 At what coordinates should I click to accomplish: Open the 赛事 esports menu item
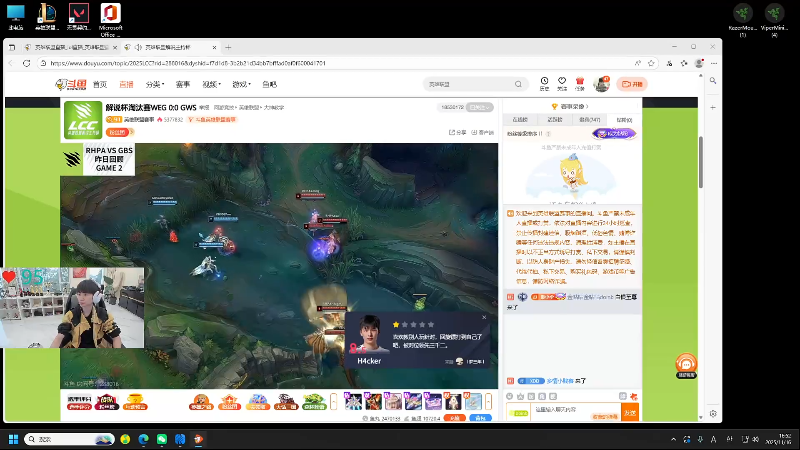183,84
